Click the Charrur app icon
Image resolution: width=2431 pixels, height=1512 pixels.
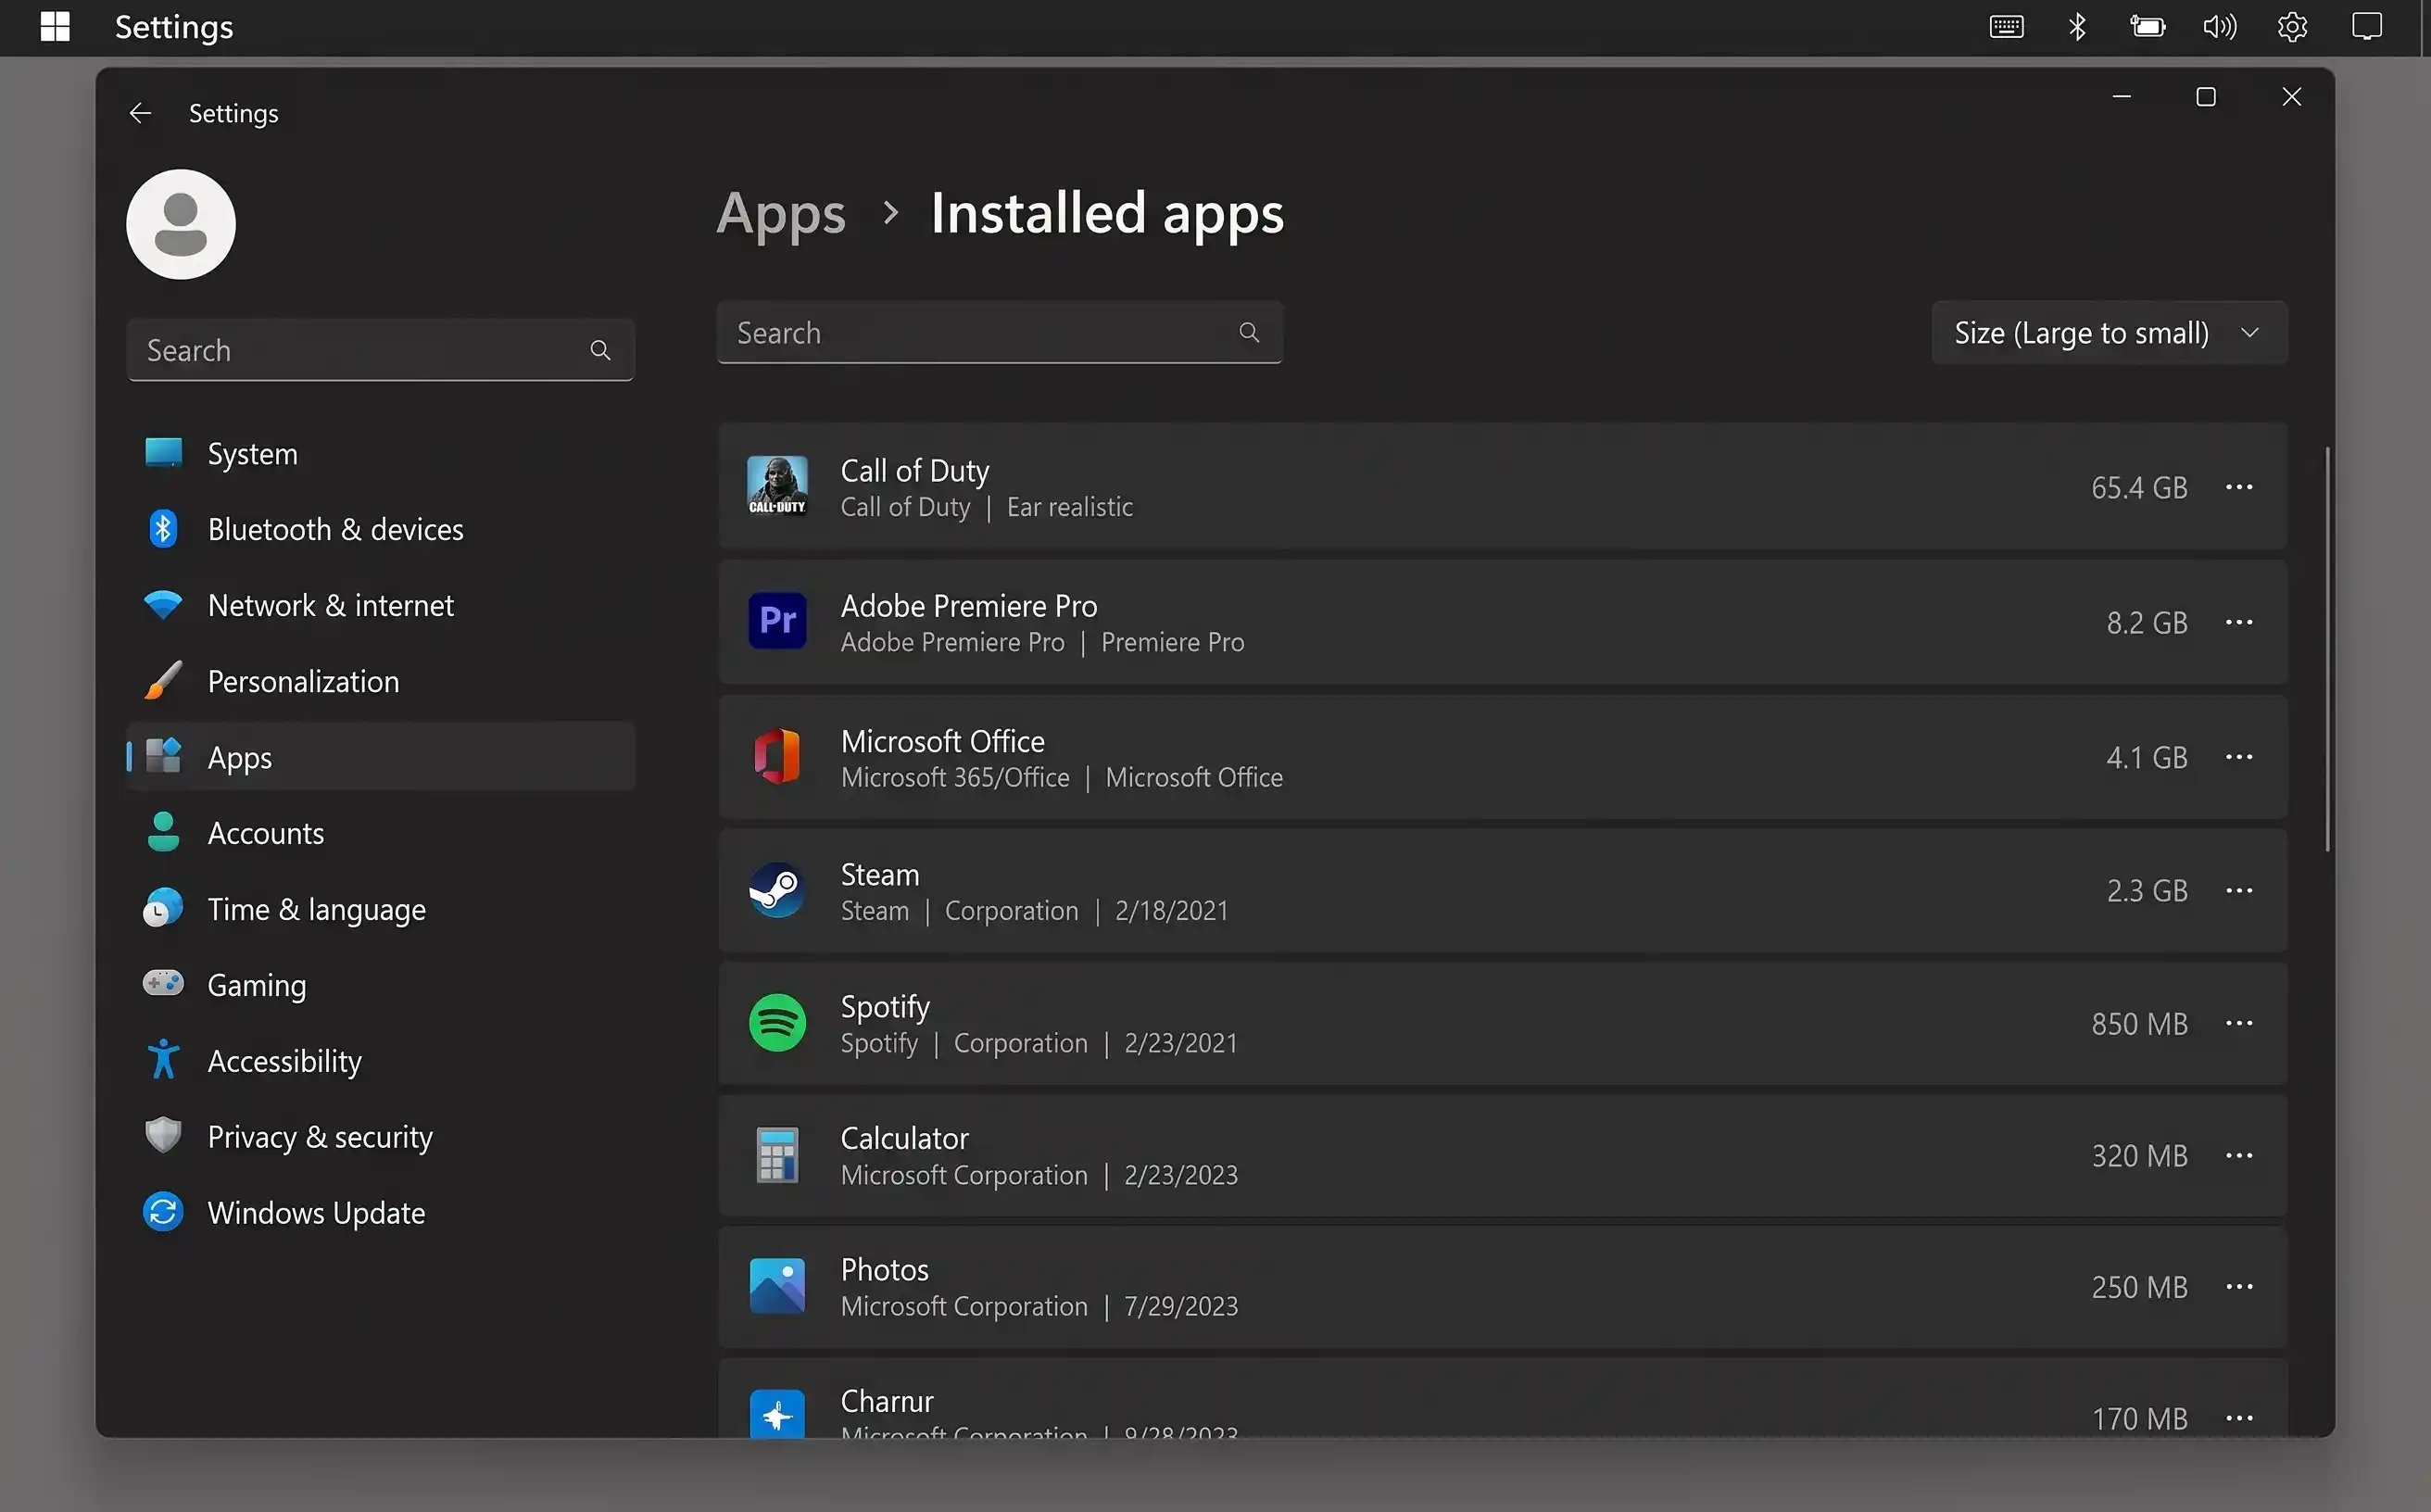777,1414
